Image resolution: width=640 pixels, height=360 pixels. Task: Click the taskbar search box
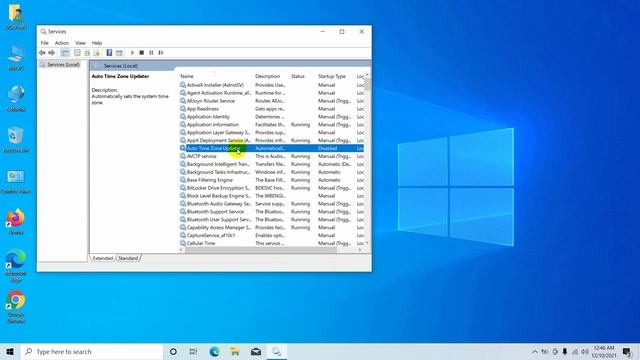click(92, 351)
